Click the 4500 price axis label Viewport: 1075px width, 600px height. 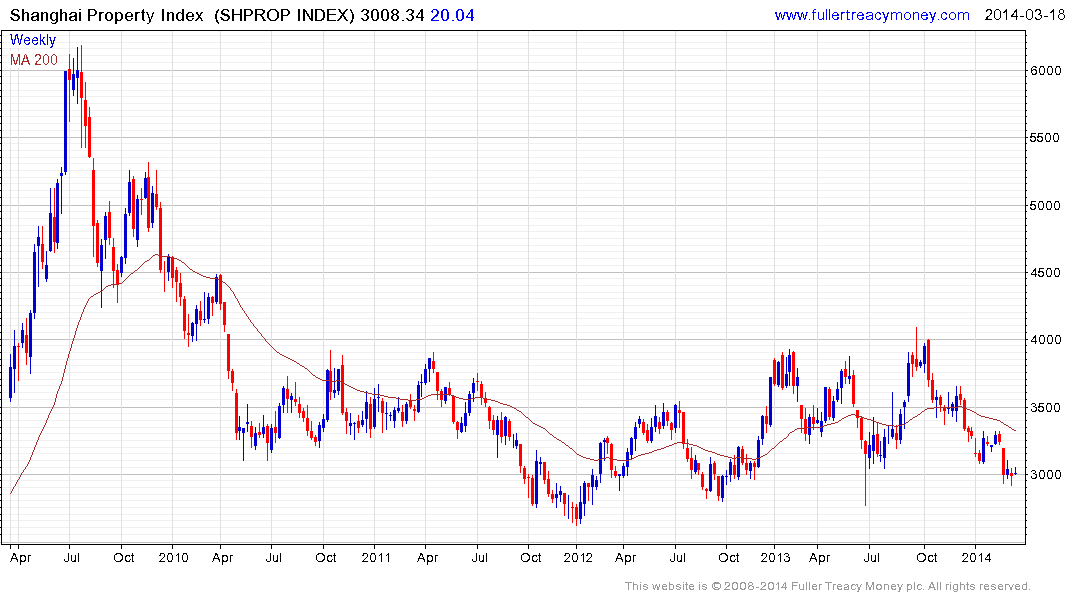pos(1046,273)
